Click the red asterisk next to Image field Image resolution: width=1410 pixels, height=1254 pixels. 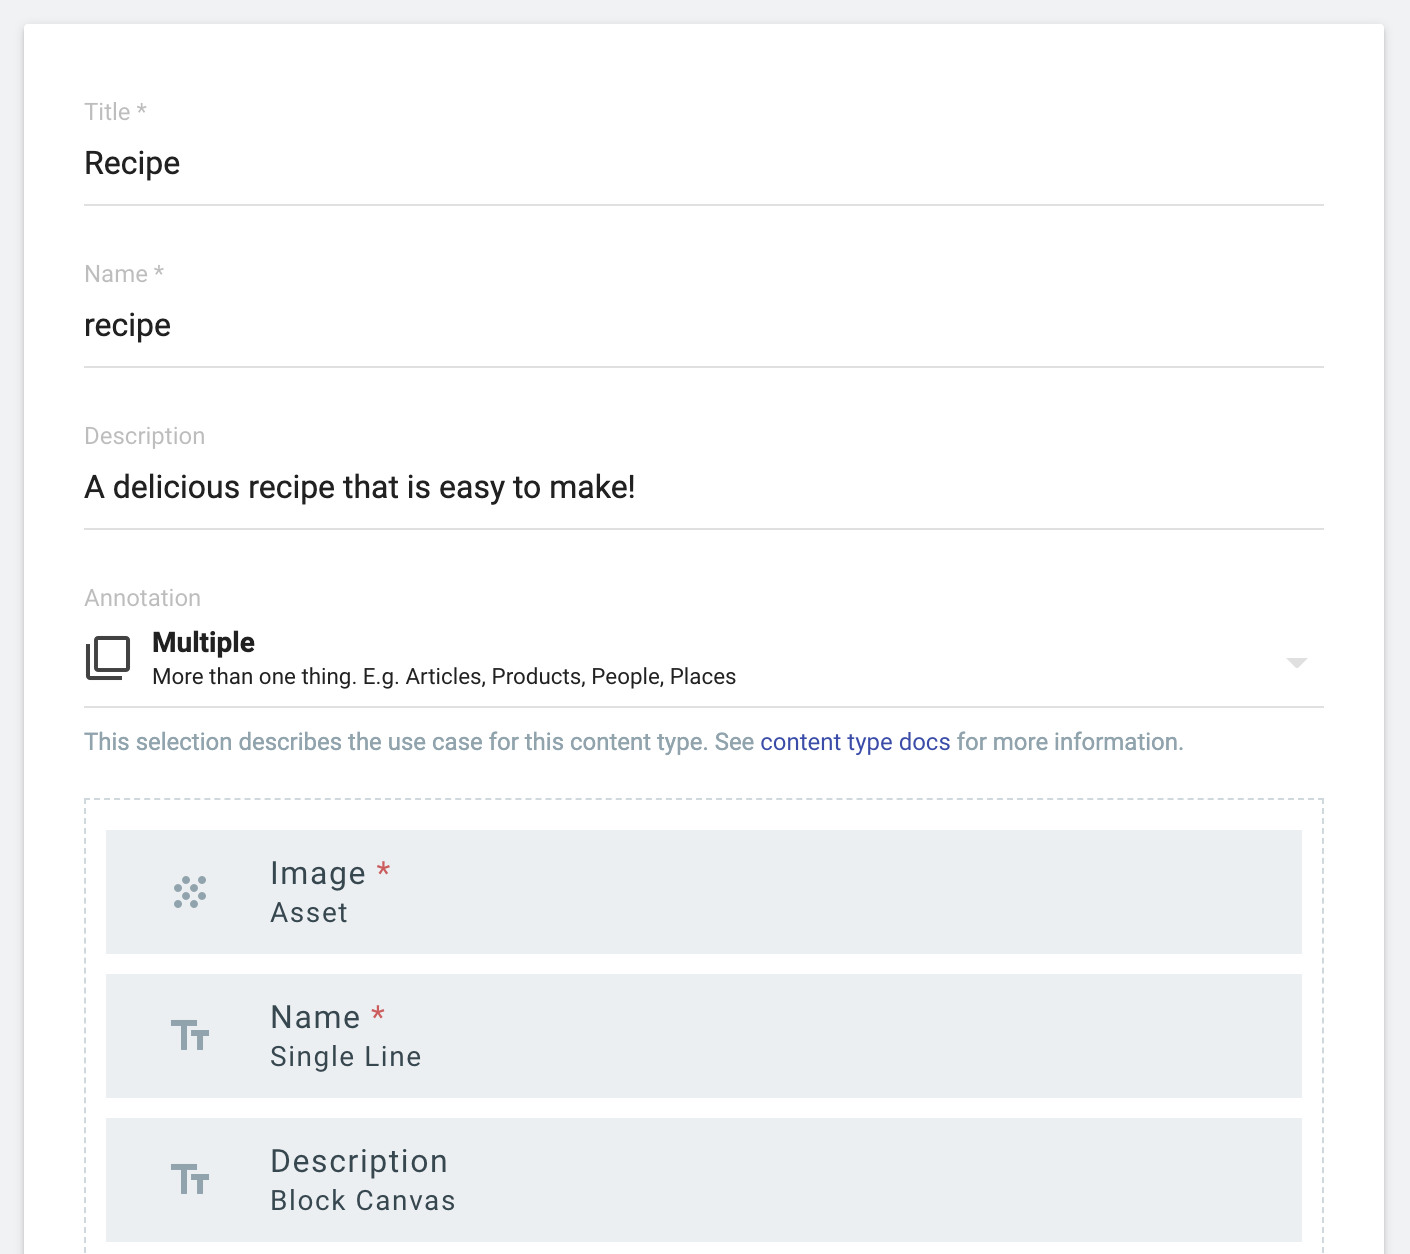[383, 870]
